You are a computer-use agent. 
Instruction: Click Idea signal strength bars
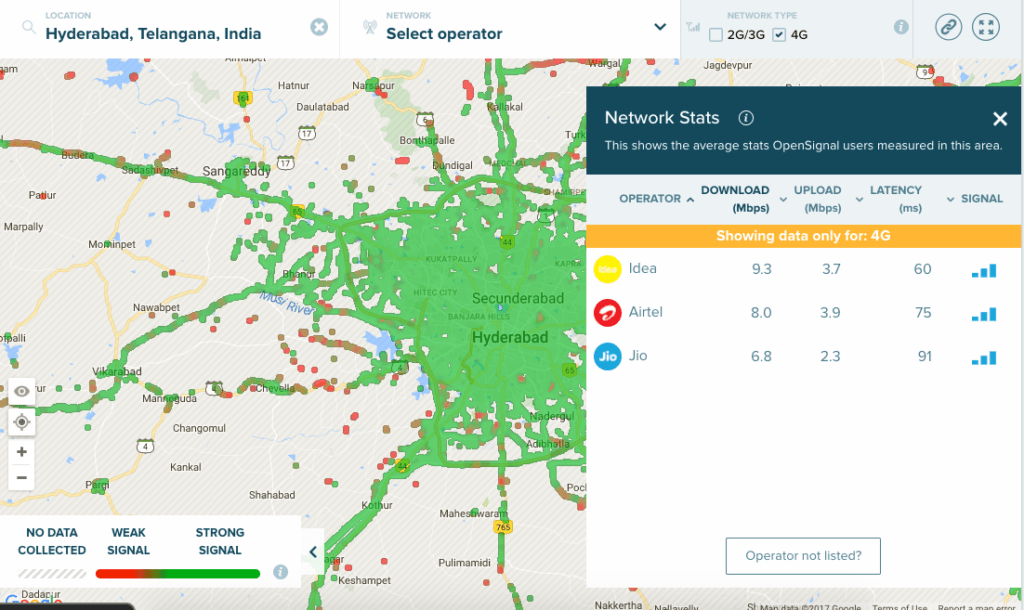coord(984,270)
